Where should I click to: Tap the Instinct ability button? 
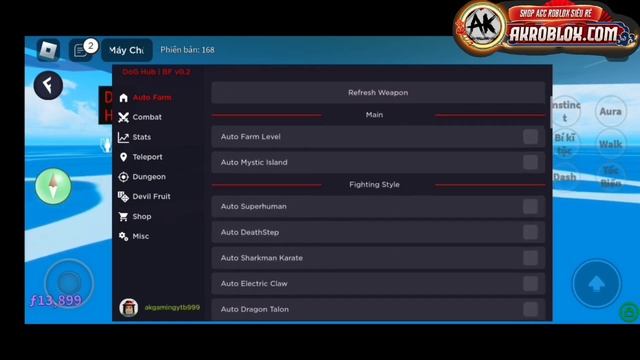(566, 111)
